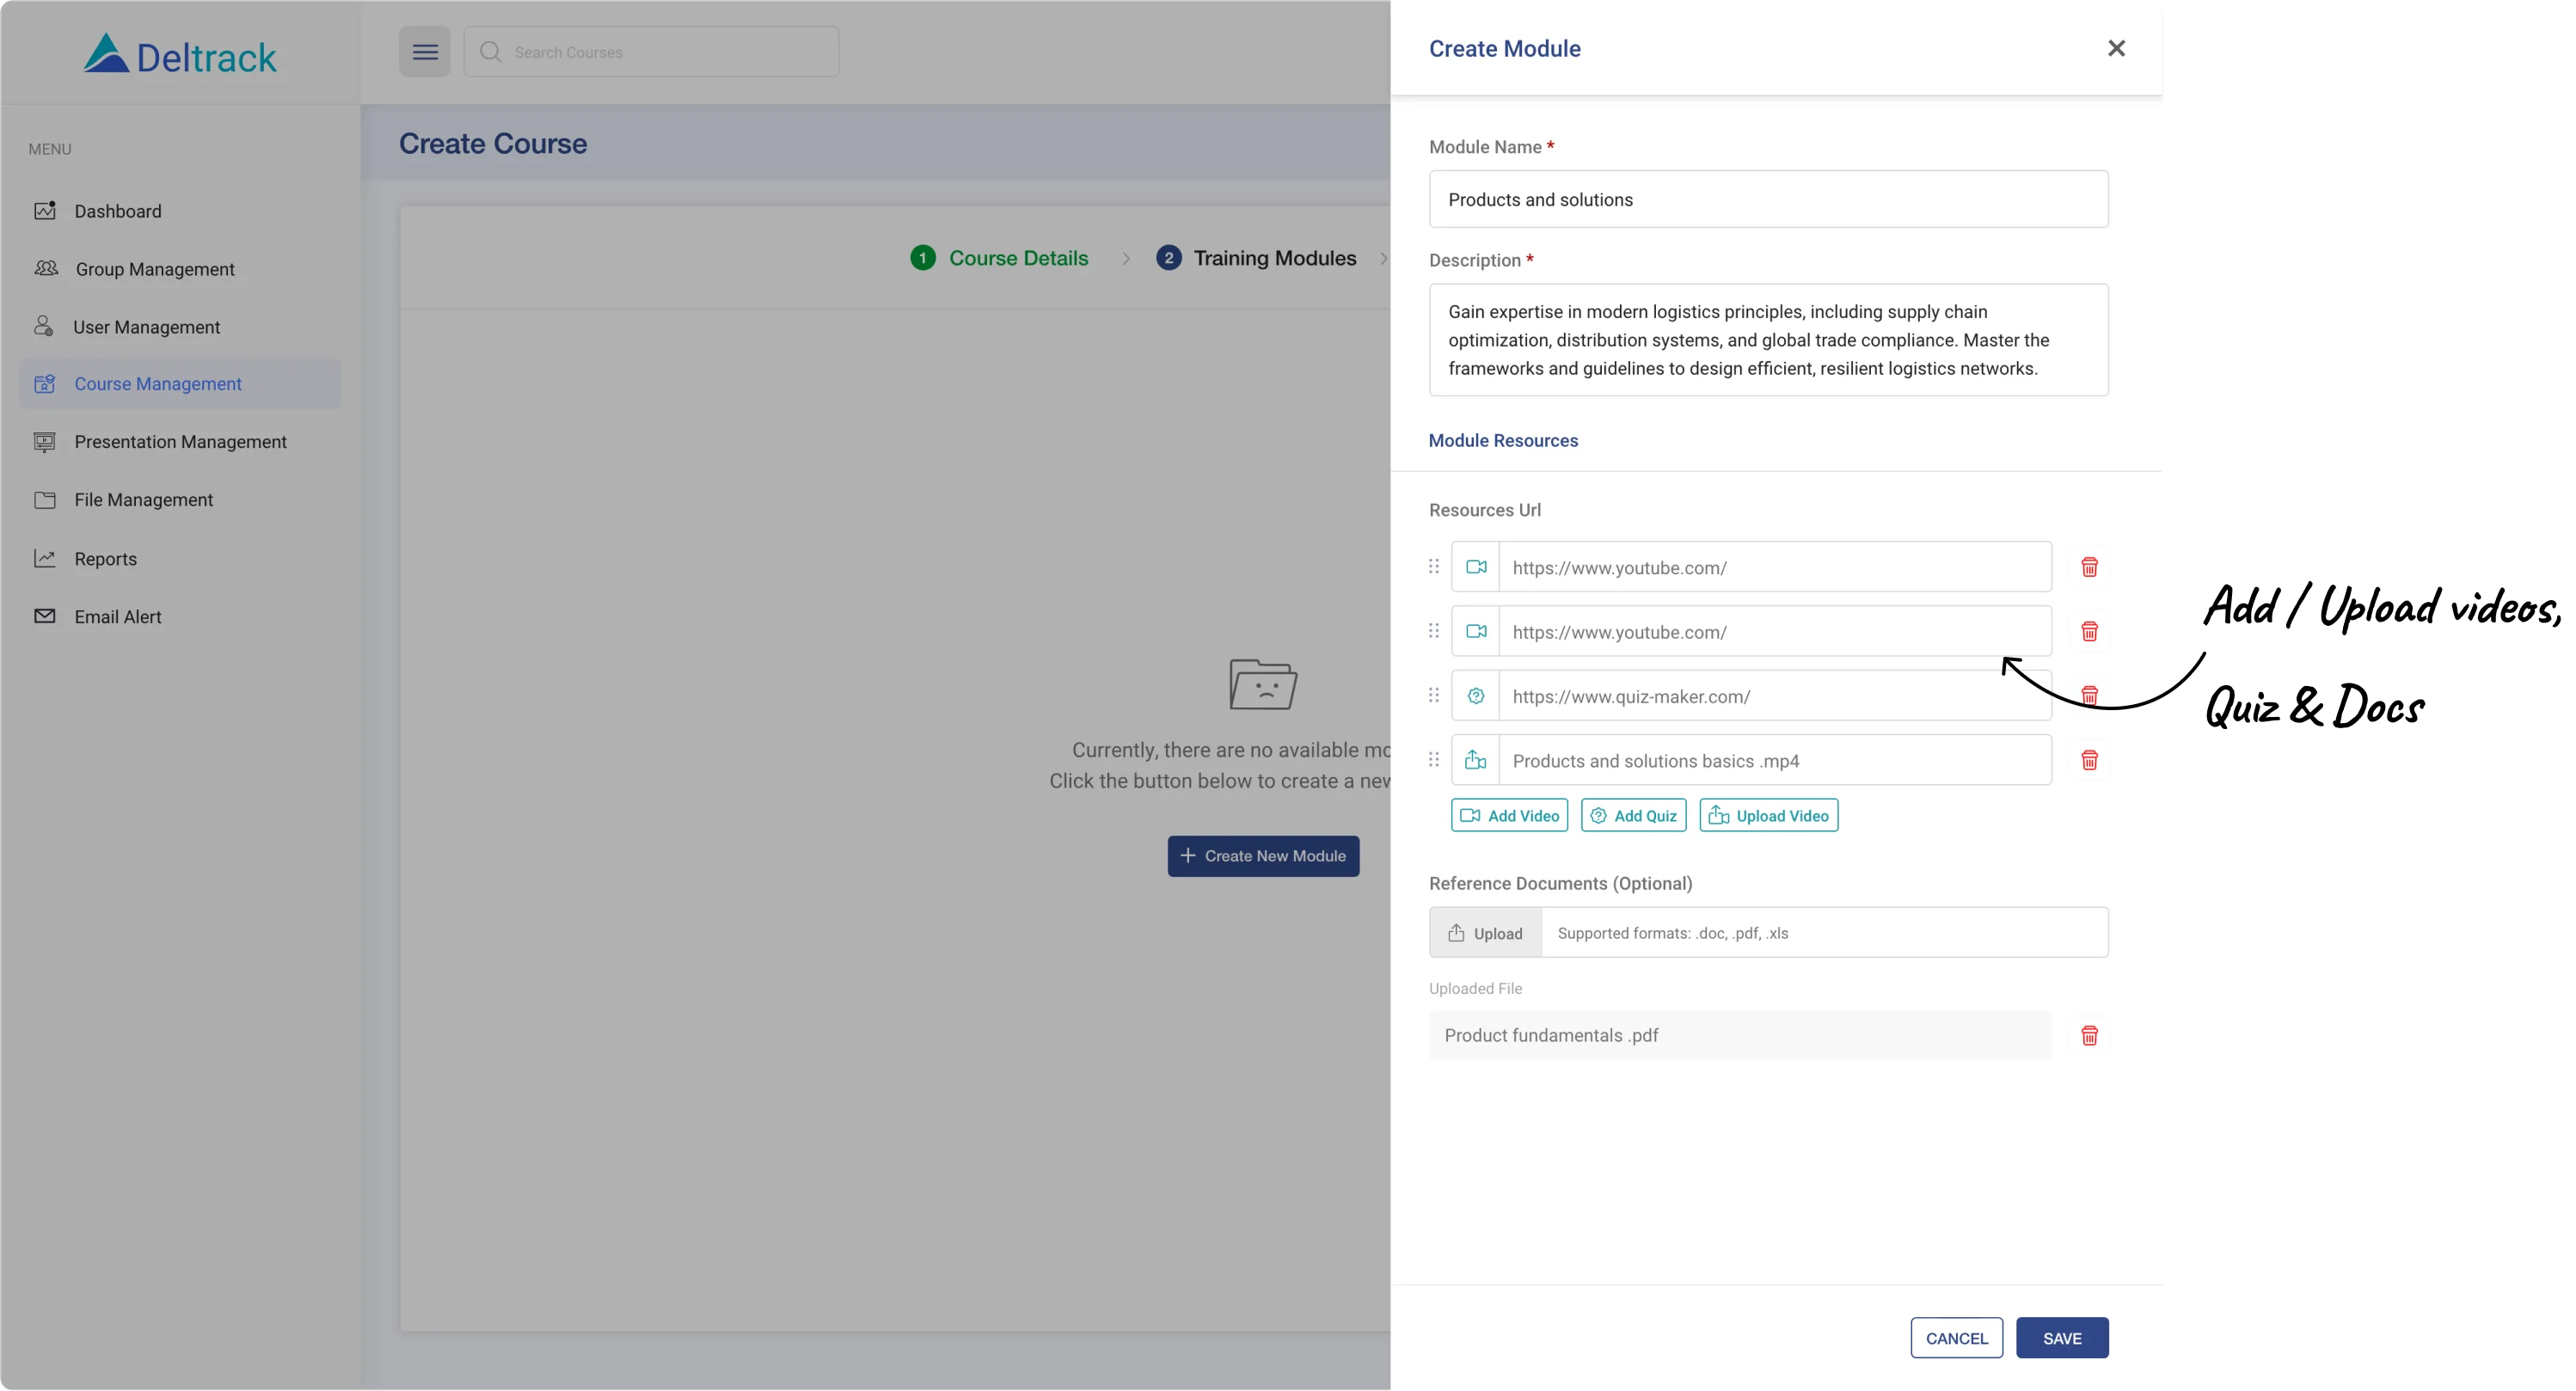Viewport: 2576px width, 1391px height.
Task: Click the quiz icon beside quiz-maker URL
Action: 1475,696
